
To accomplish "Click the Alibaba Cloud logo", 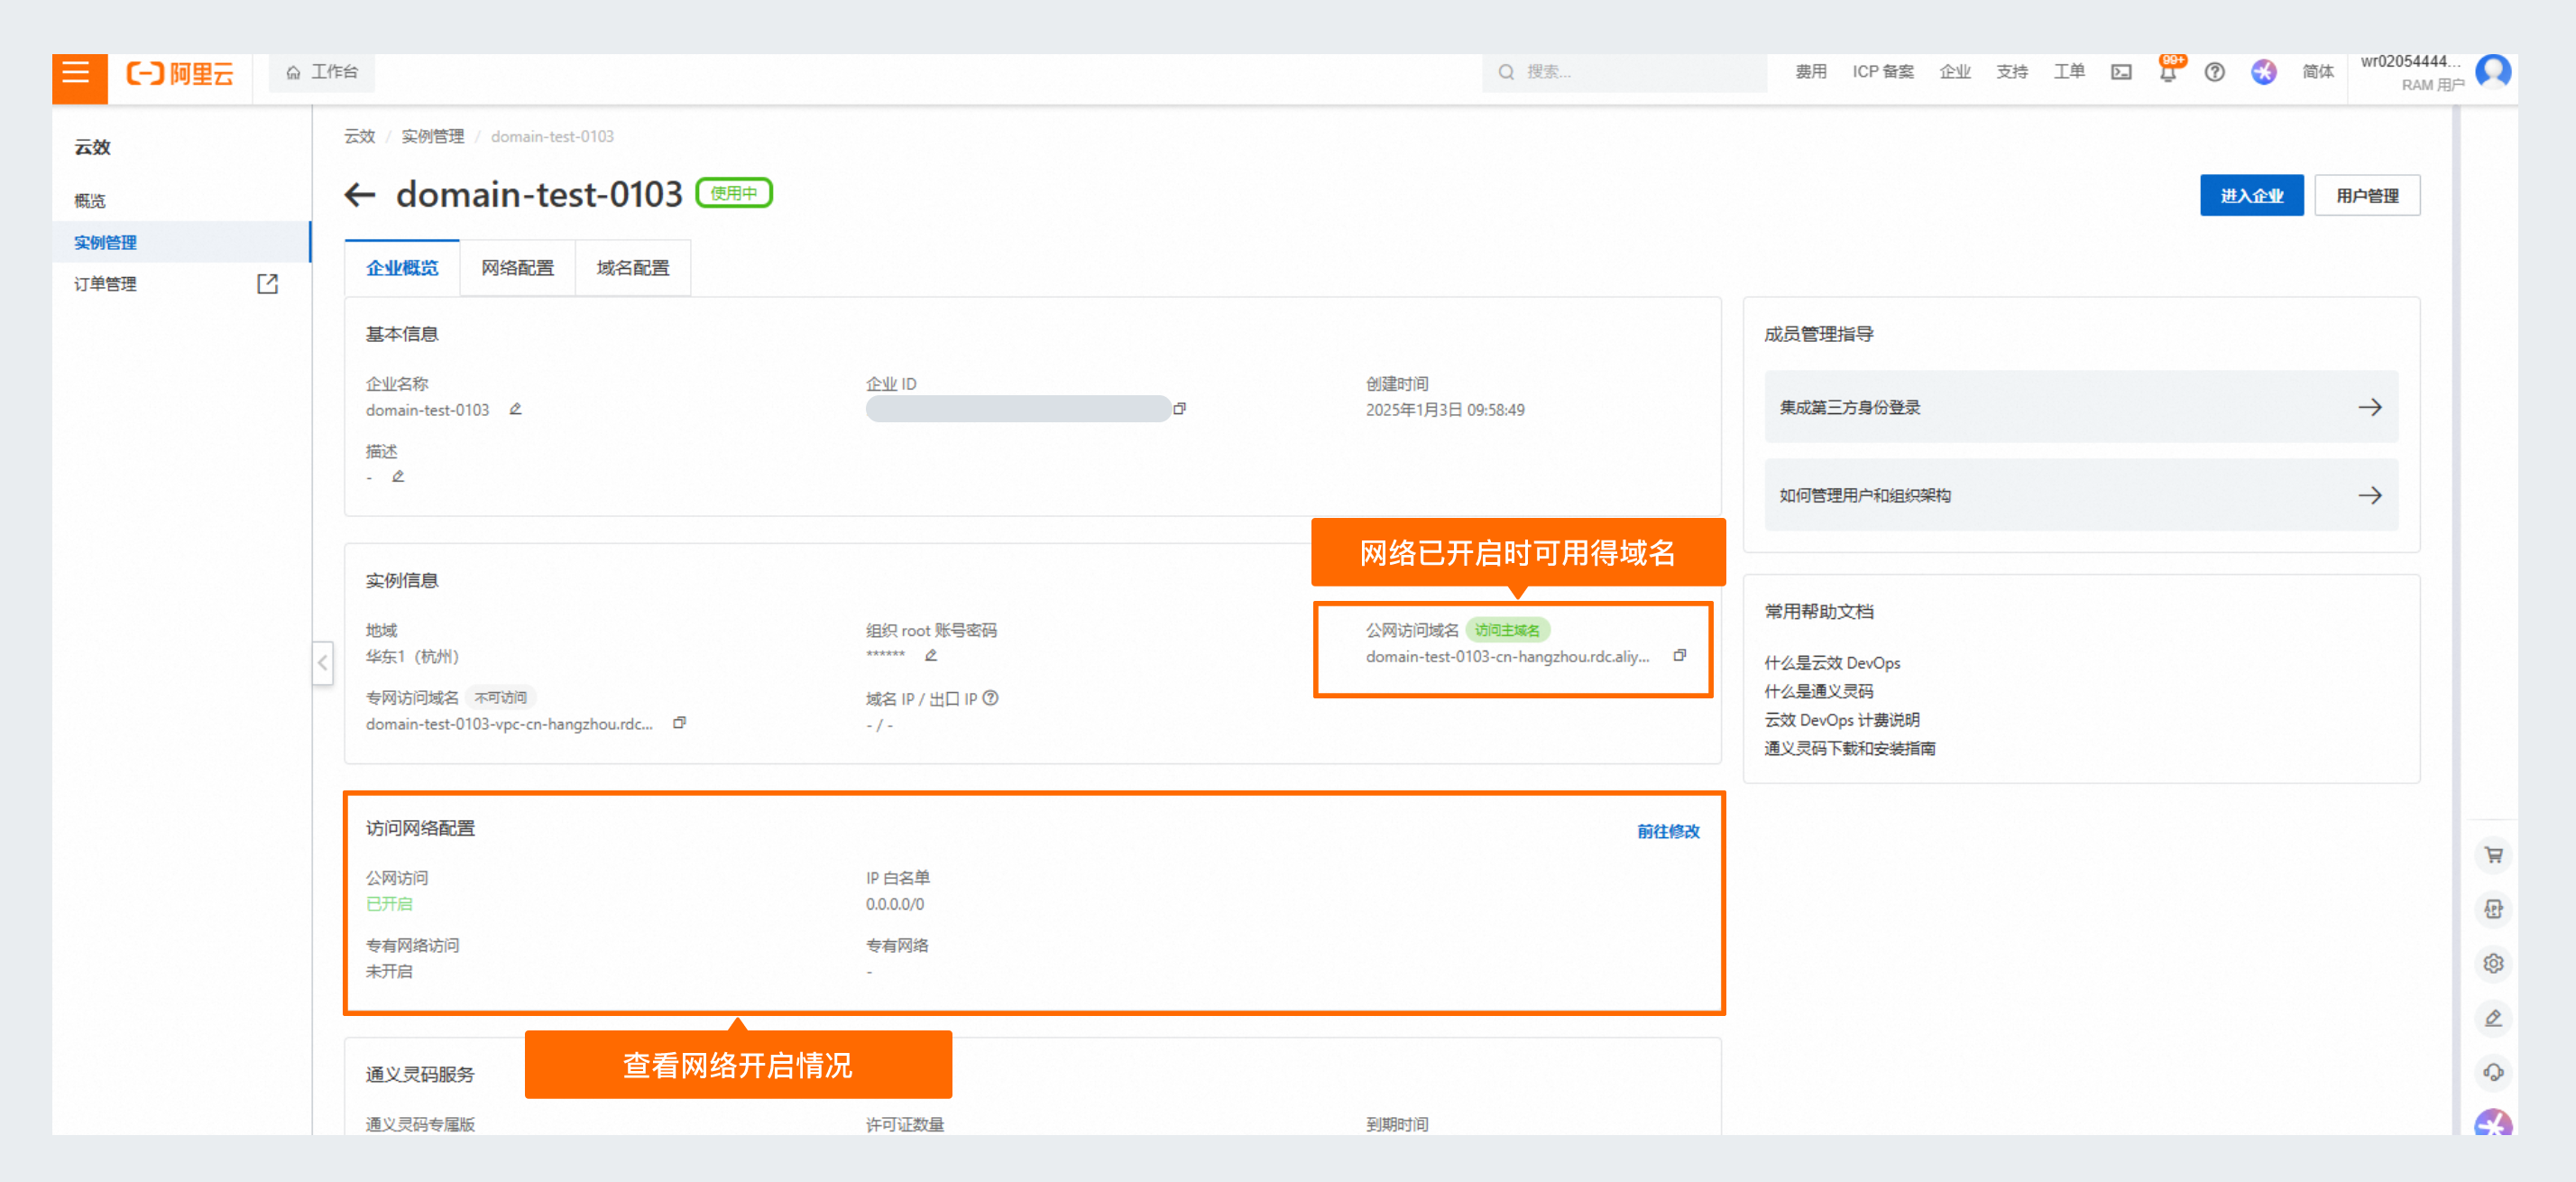I will click(181, 73).
